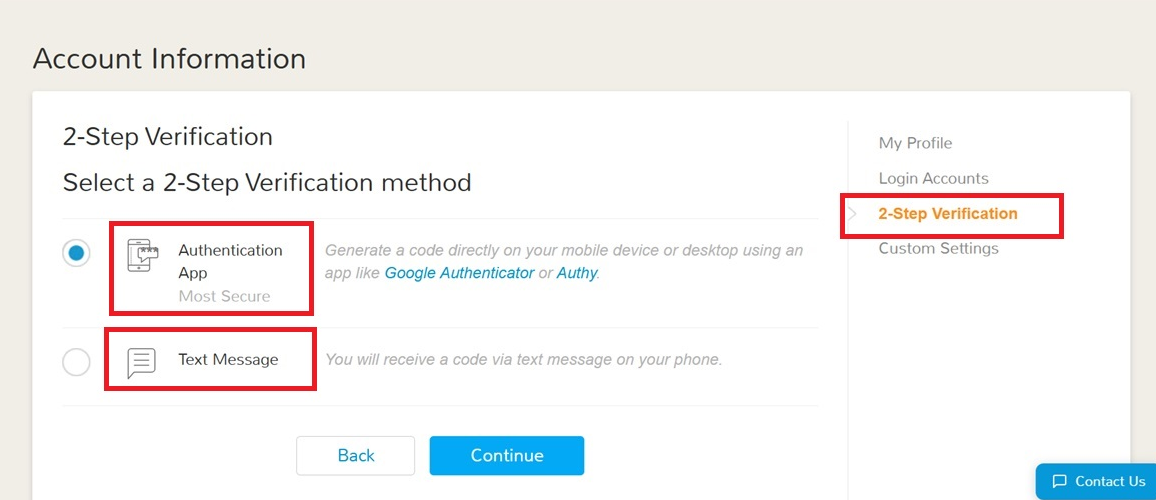
Task: Click the Continue button
Action: pos(507,456)
